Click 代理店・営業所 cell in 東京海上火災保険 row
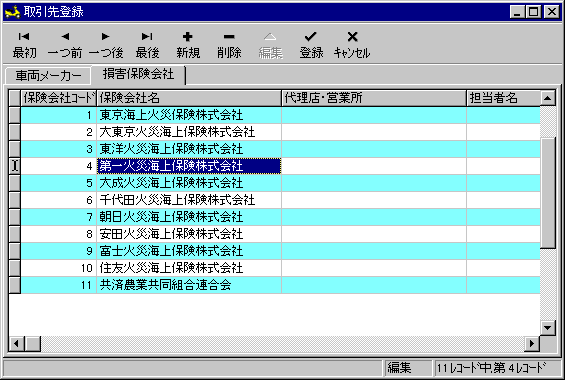Screen dimensions: 565x380 (374, 115)
